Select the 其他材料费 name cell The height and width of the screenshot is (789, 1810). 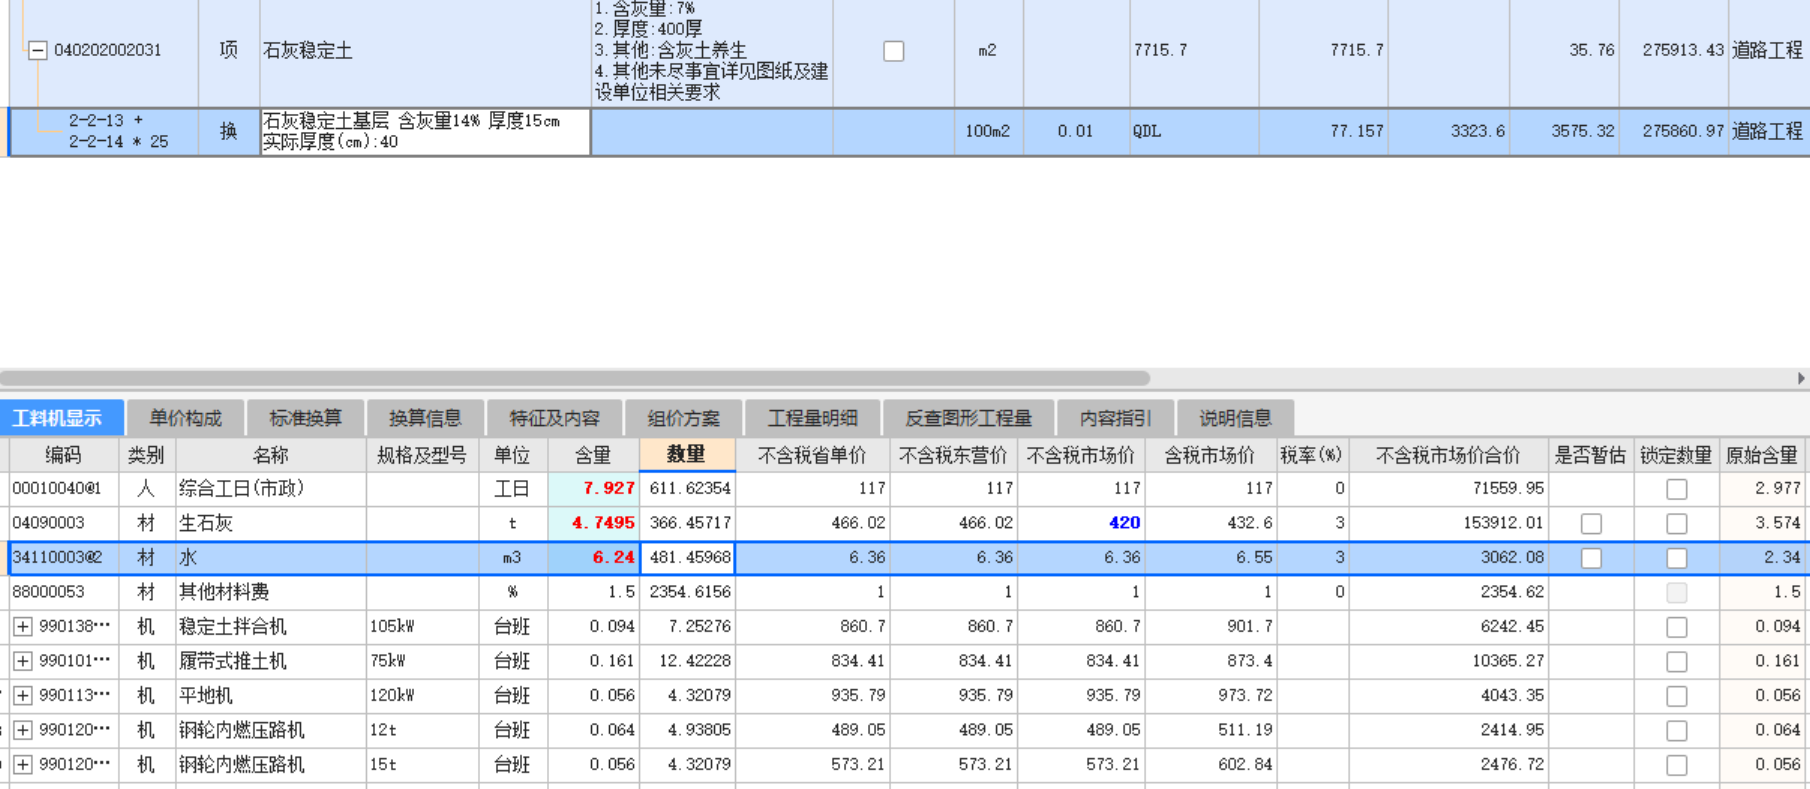(x=271, y=592)
